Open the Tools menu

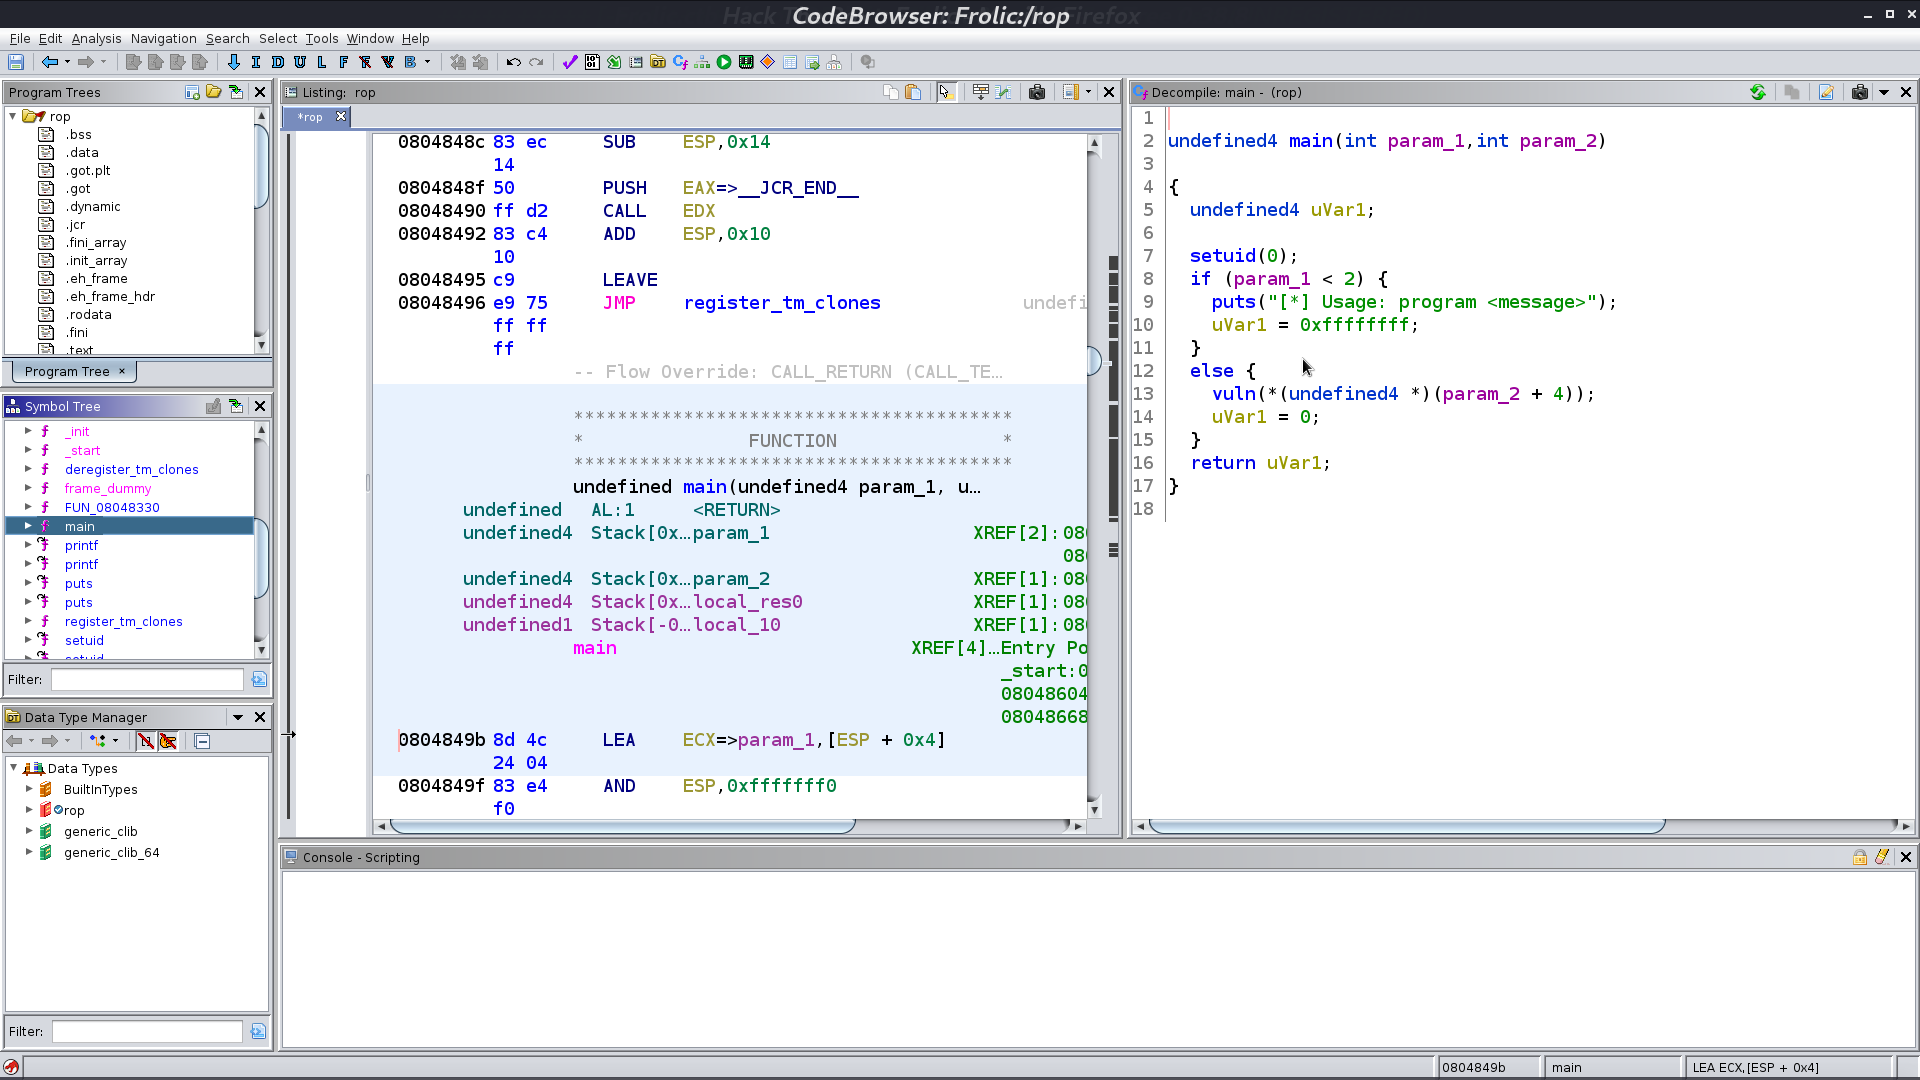click(x=321, y=38)
